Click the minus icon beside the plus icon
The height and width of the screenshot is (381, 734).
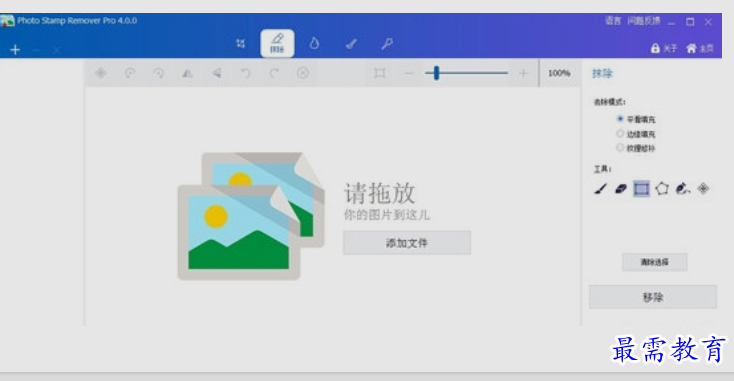tap(37, 50)
